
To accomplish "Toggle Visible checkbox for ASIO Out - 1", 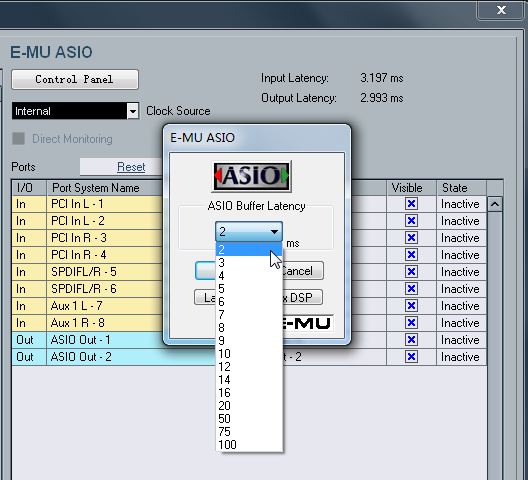I will pyautogui.click(x=411, y=340).
